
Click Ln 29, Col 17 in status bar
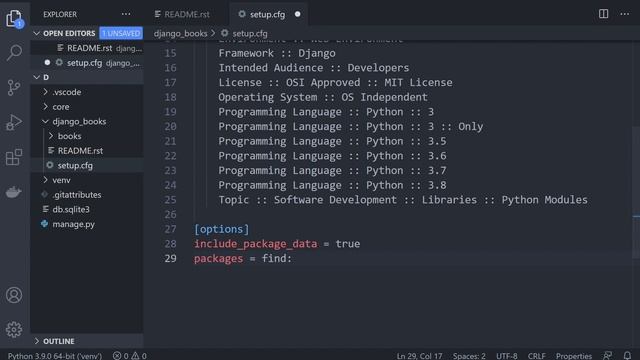click(x=419, y=356)
